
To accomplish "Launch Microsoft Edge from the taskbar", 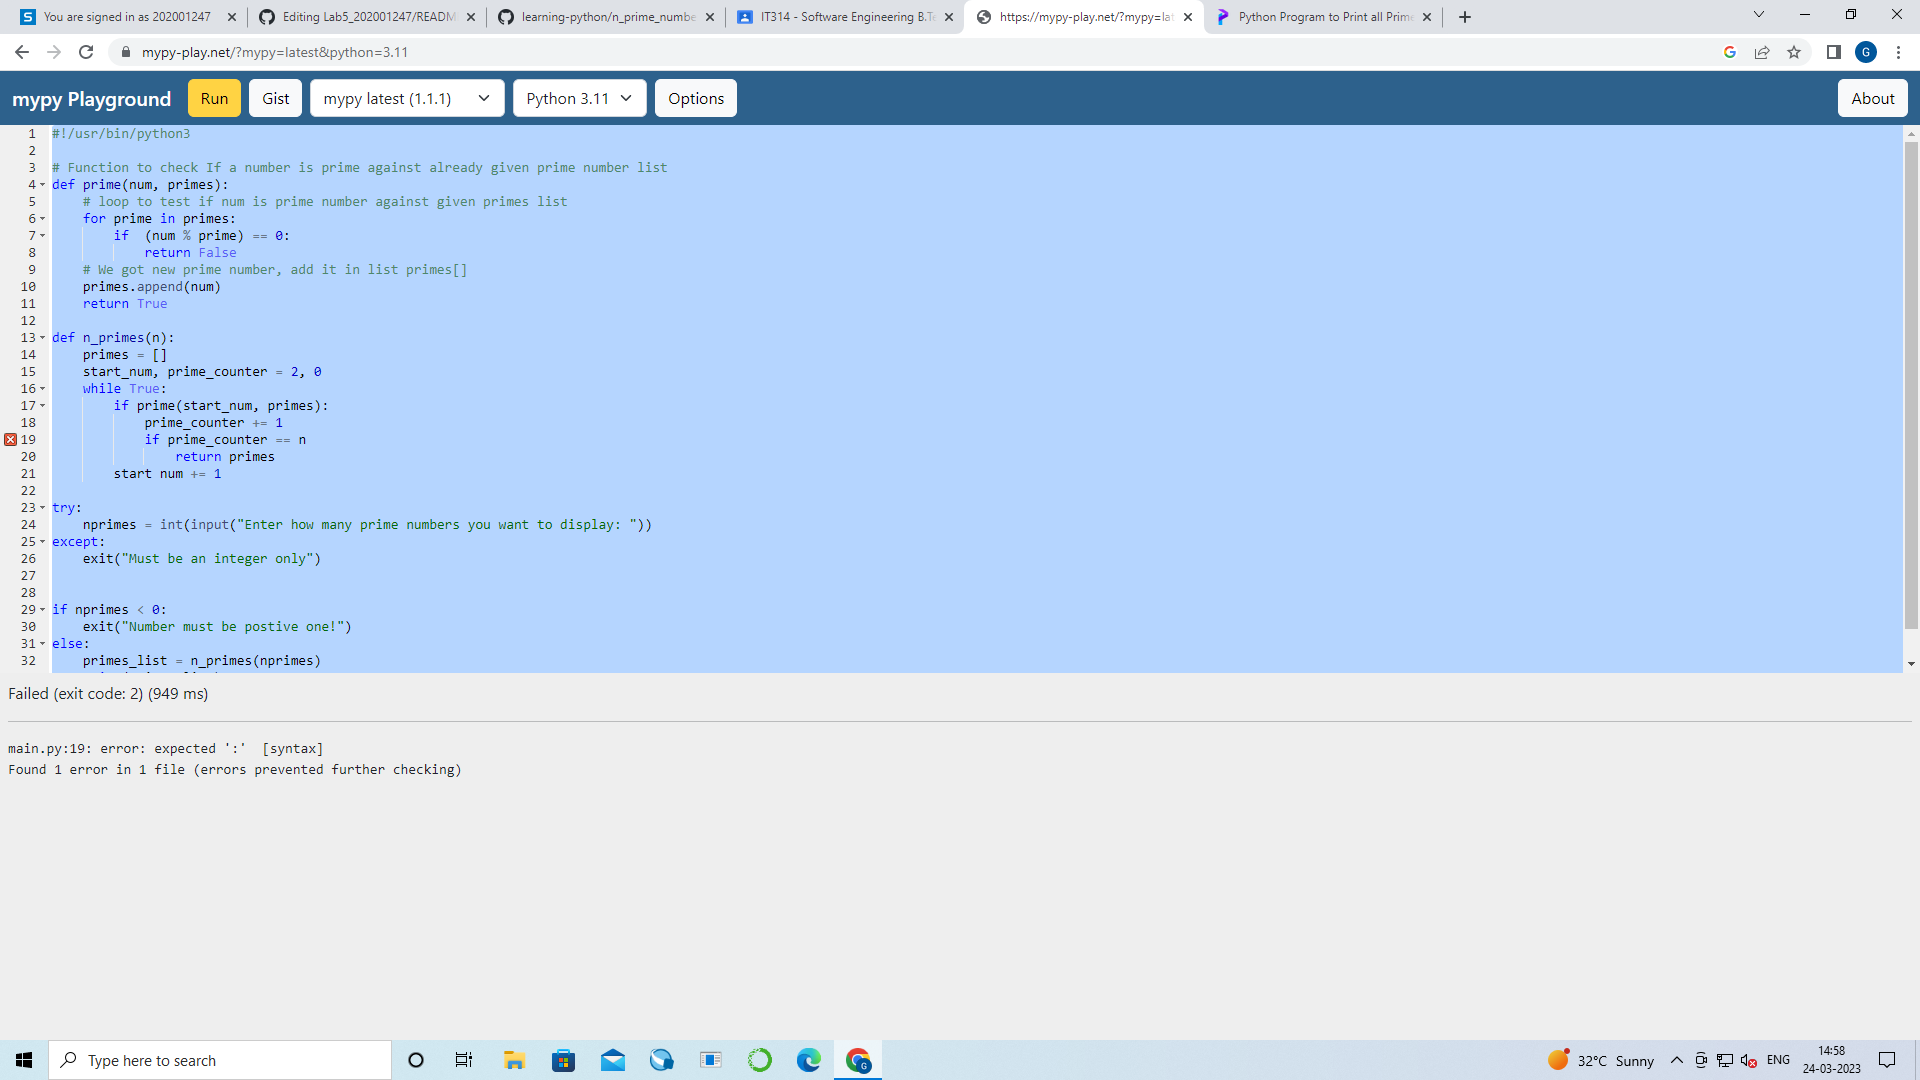I will coord(807,1059).
